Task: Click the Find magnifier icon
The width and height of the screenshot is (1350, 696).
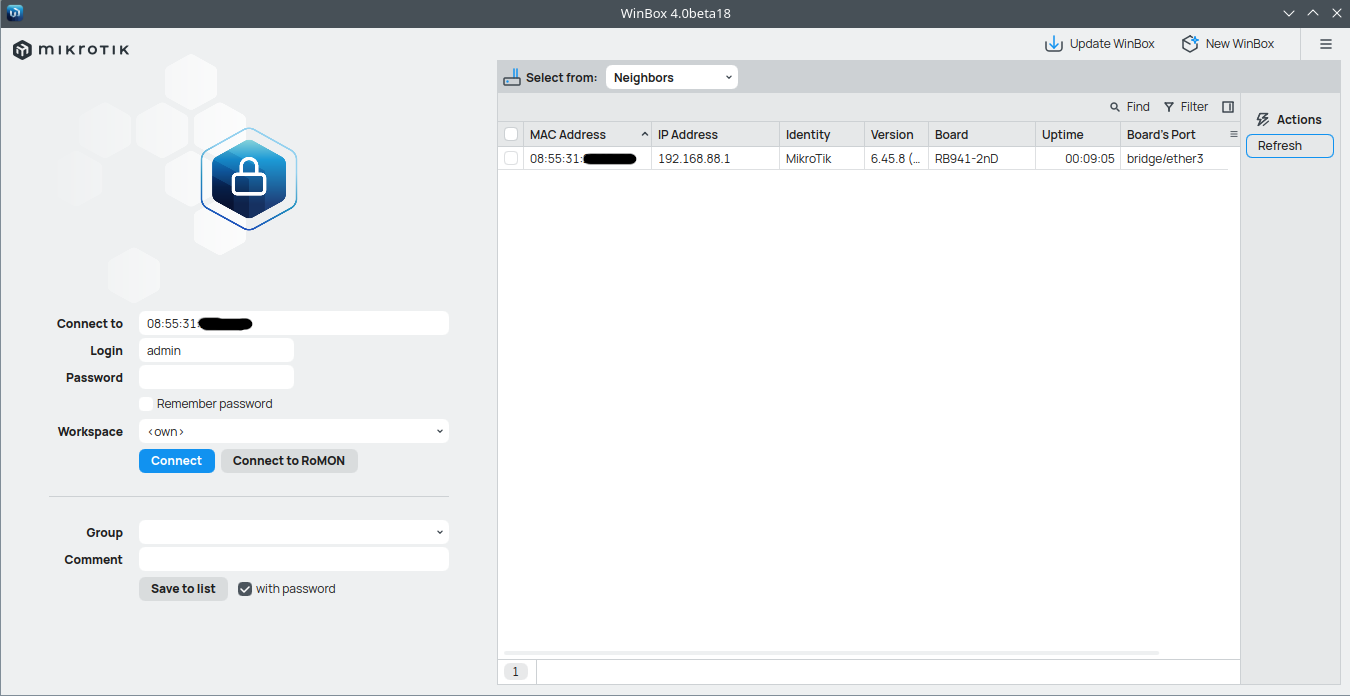Action: click(x=1115, y=107)
